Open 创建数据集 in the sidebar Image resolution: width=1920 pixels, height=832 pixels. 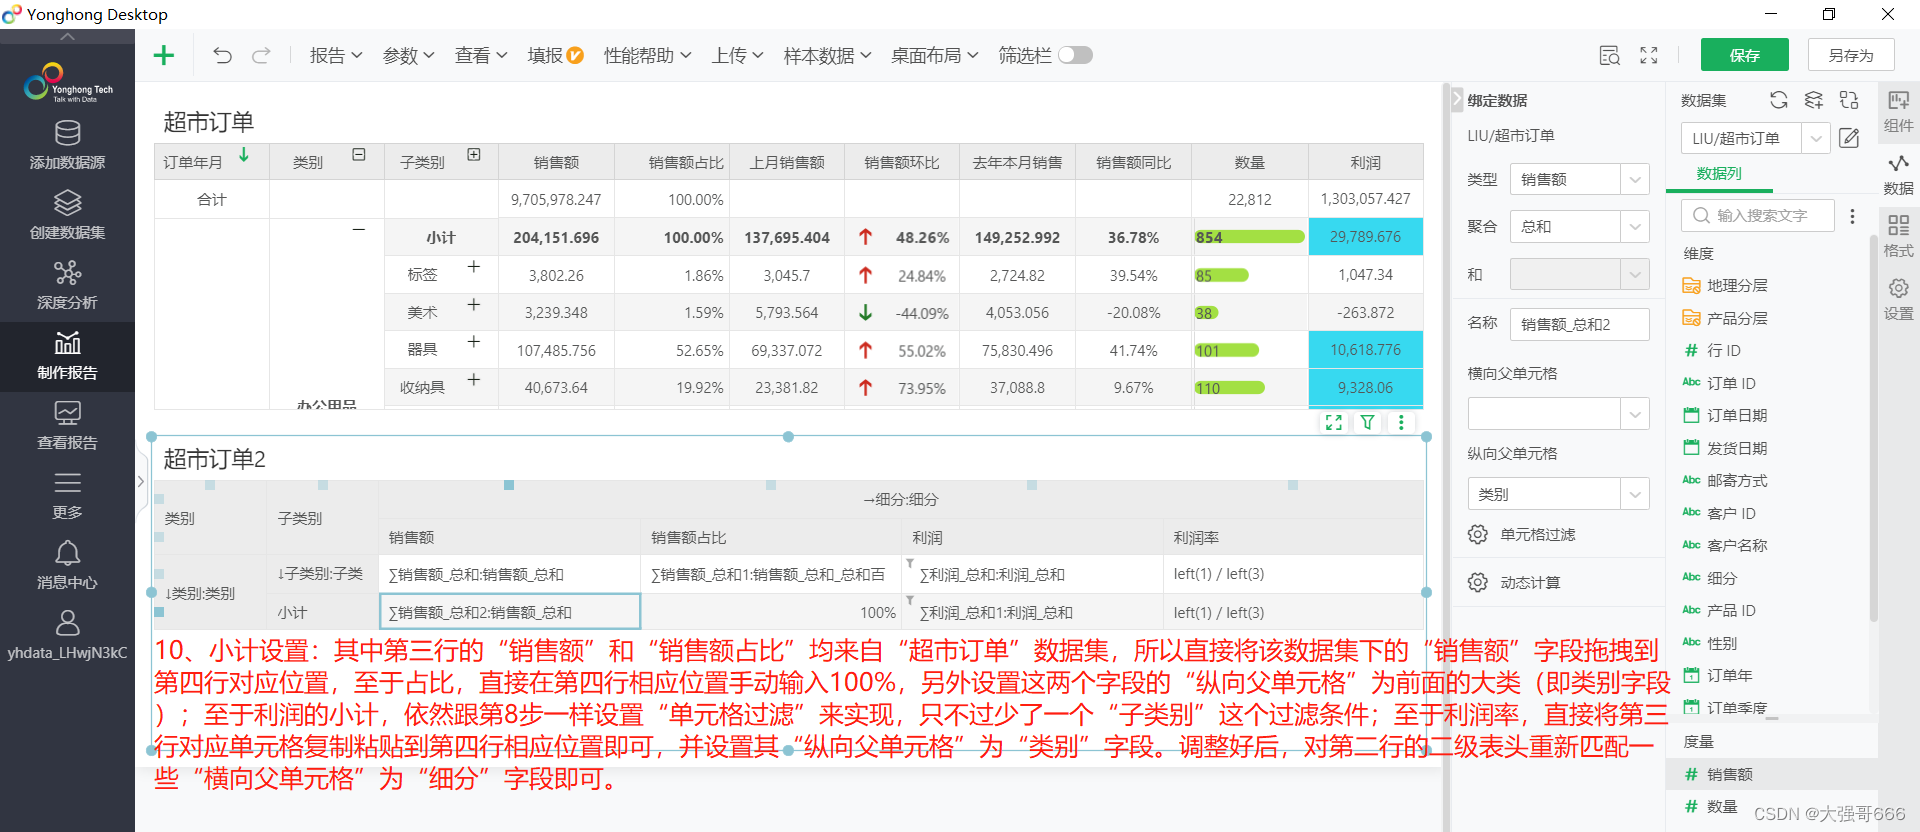coord(67,215)
